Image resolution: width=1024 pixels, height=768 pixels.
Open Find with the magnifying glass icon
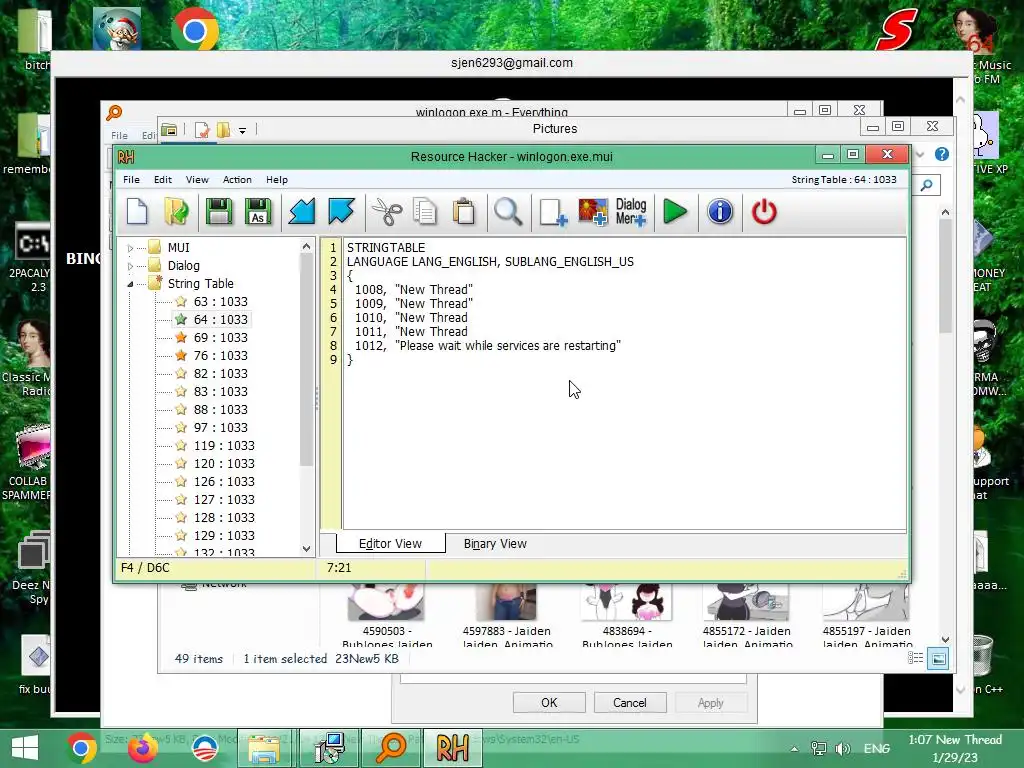[508, 212]
